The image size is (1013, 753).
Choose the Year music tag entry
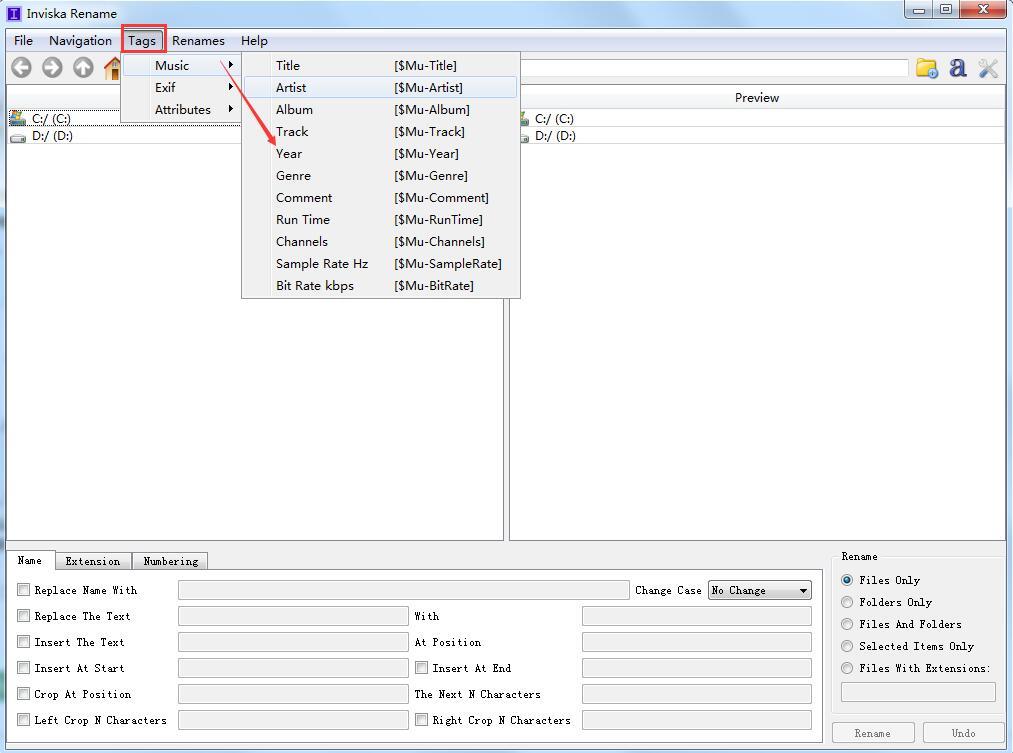point(289,153)
